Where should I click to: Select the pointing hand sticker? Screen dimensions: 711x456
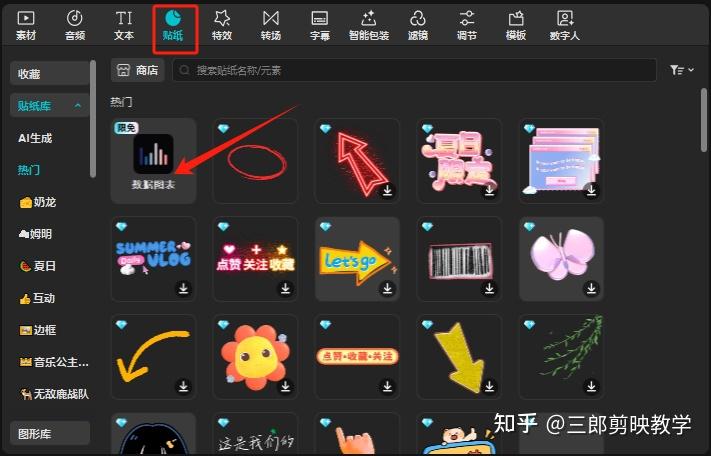click(x=357, y=434)
